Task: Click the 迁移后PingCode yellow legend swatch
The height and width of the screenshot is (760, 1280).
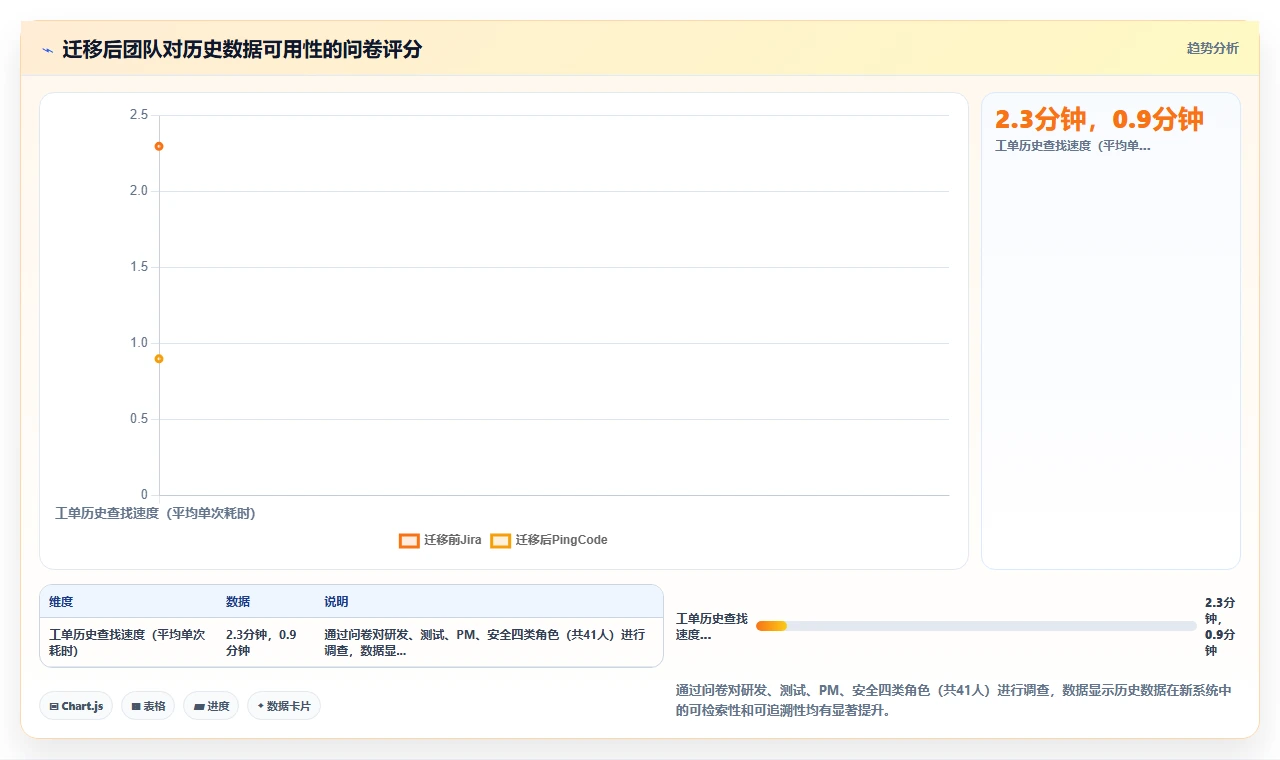Action: pyautogui.click(x=501, y=540)
